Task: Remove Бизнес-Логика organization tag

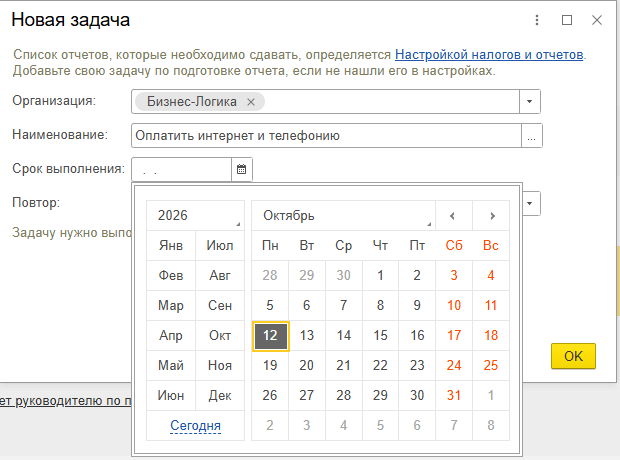Action: [x=251, y=102]
